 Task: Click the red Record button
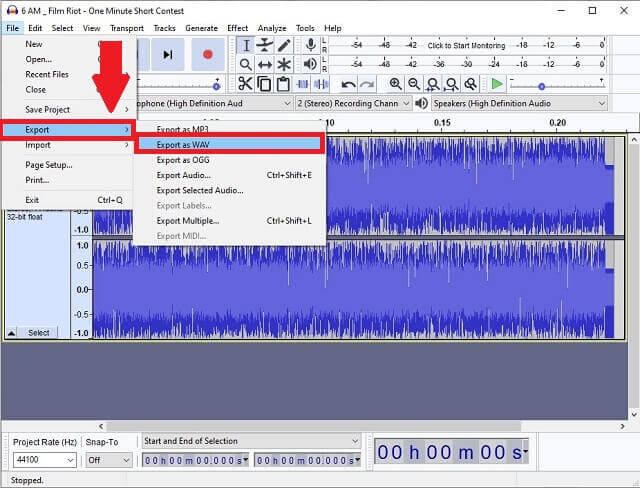tap(208, 55)
